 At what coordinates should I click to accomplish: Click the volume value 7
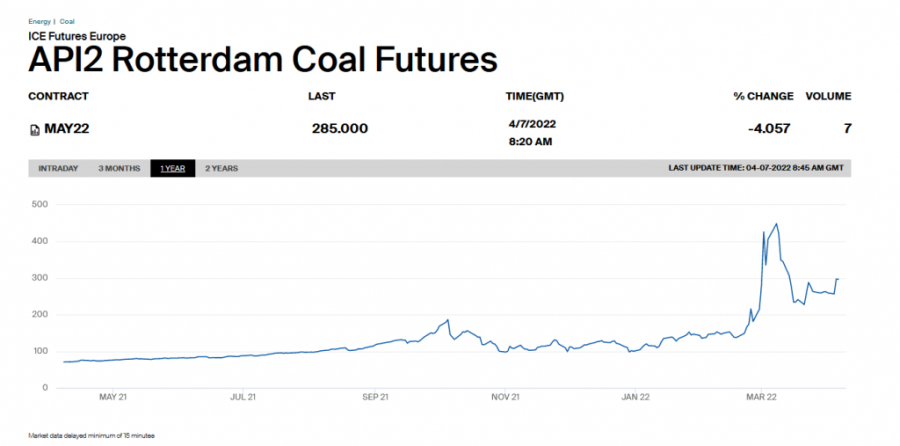point(846,129)
